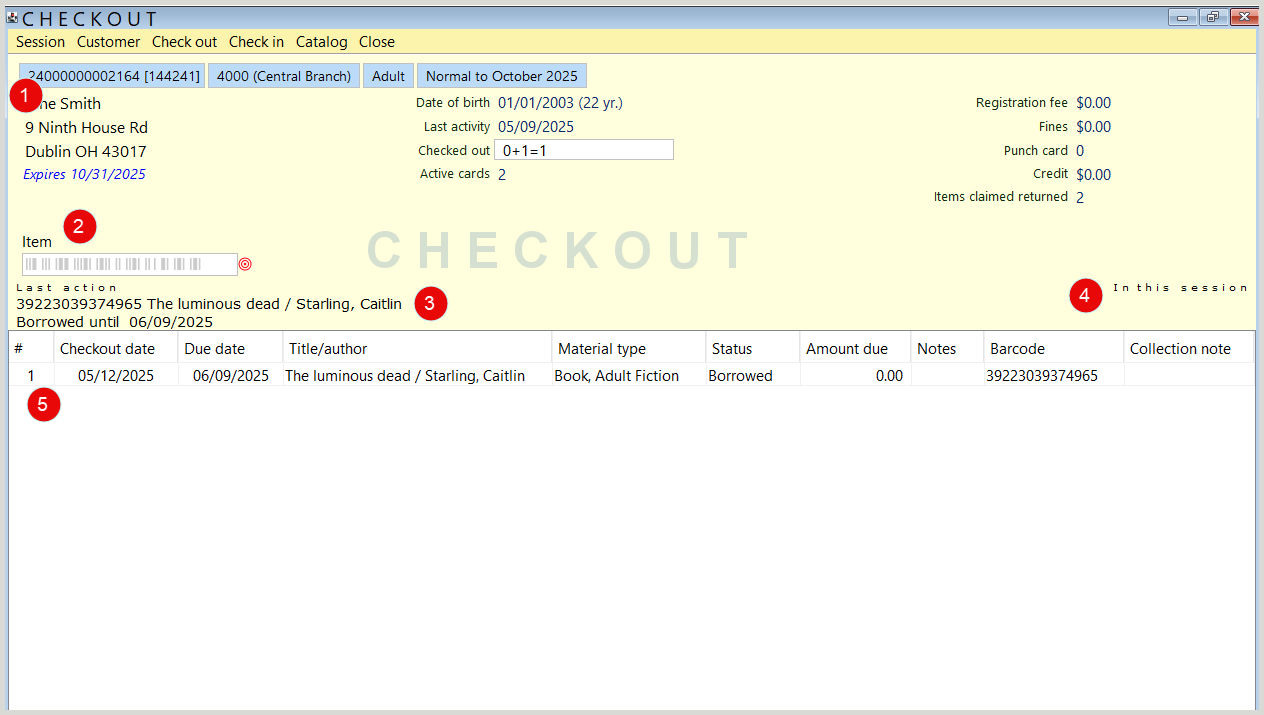This screenshot has width=1264, height=715.
Task: Minimize the CHECKOUT window
Action: point(1183,17)
